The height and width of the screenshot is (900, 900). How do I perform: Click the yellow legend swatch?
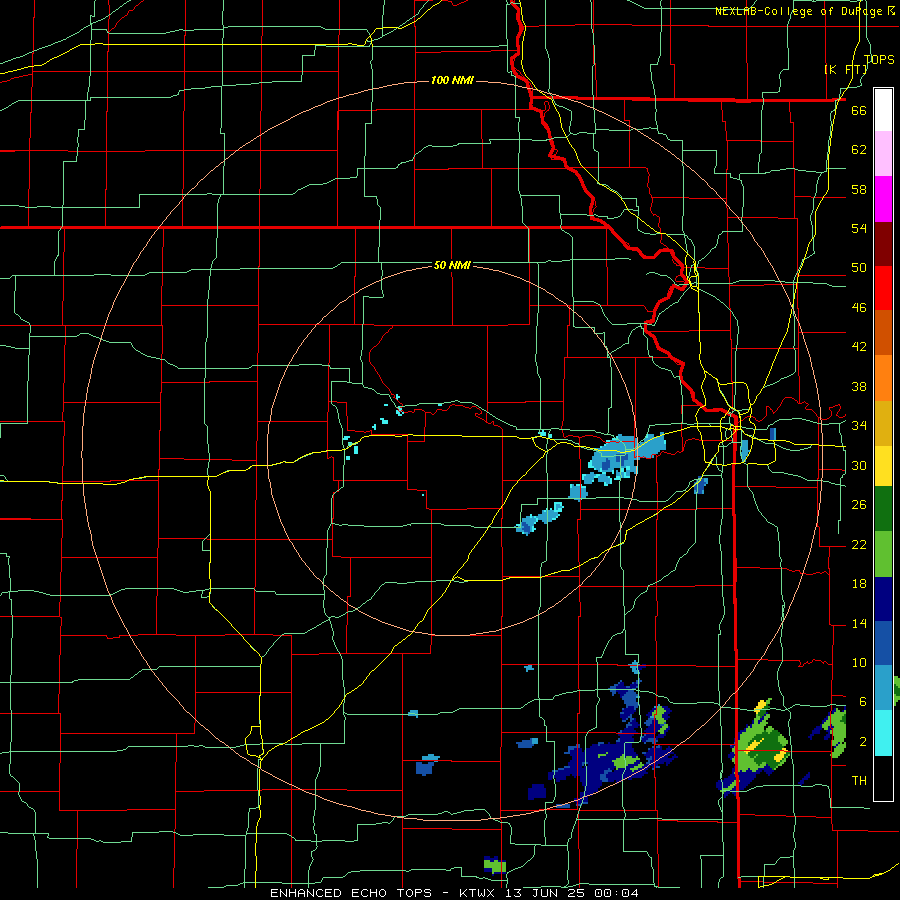pyautogui.click(x=883, y=466)
